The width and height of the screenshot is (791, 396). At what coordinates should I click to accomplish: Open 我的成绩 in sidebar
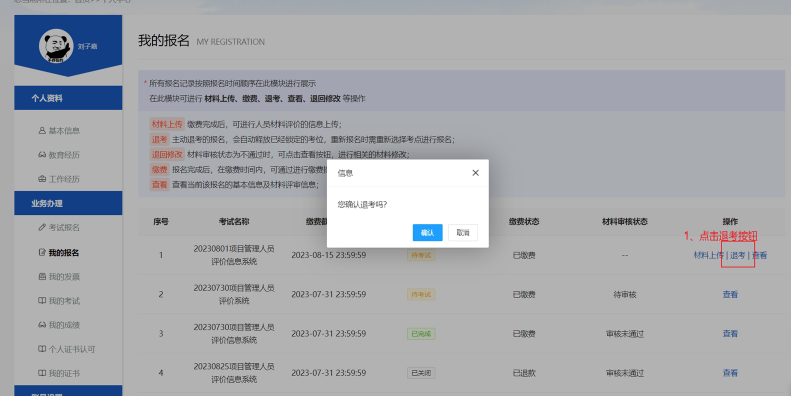64,325
